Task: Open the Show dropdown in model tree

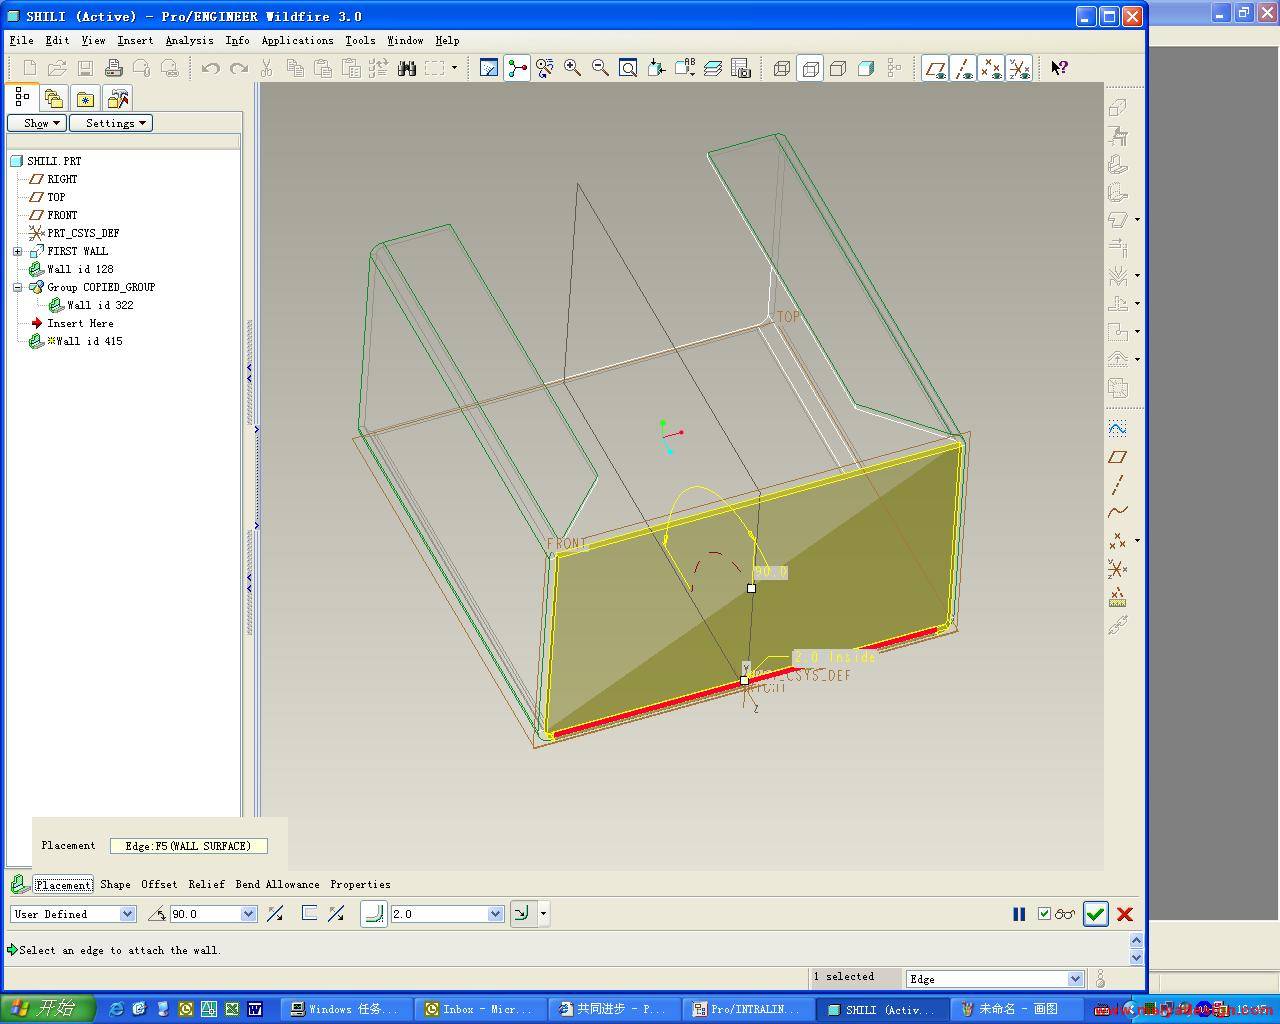Action: [x=37, y=123]
